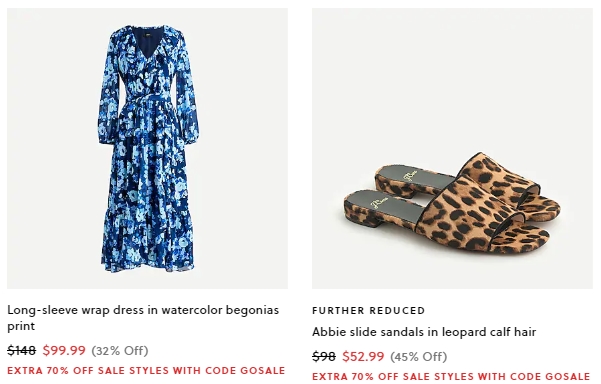Select the $52.99 sale price
The image size is (601, 384).
pos(363,356)
